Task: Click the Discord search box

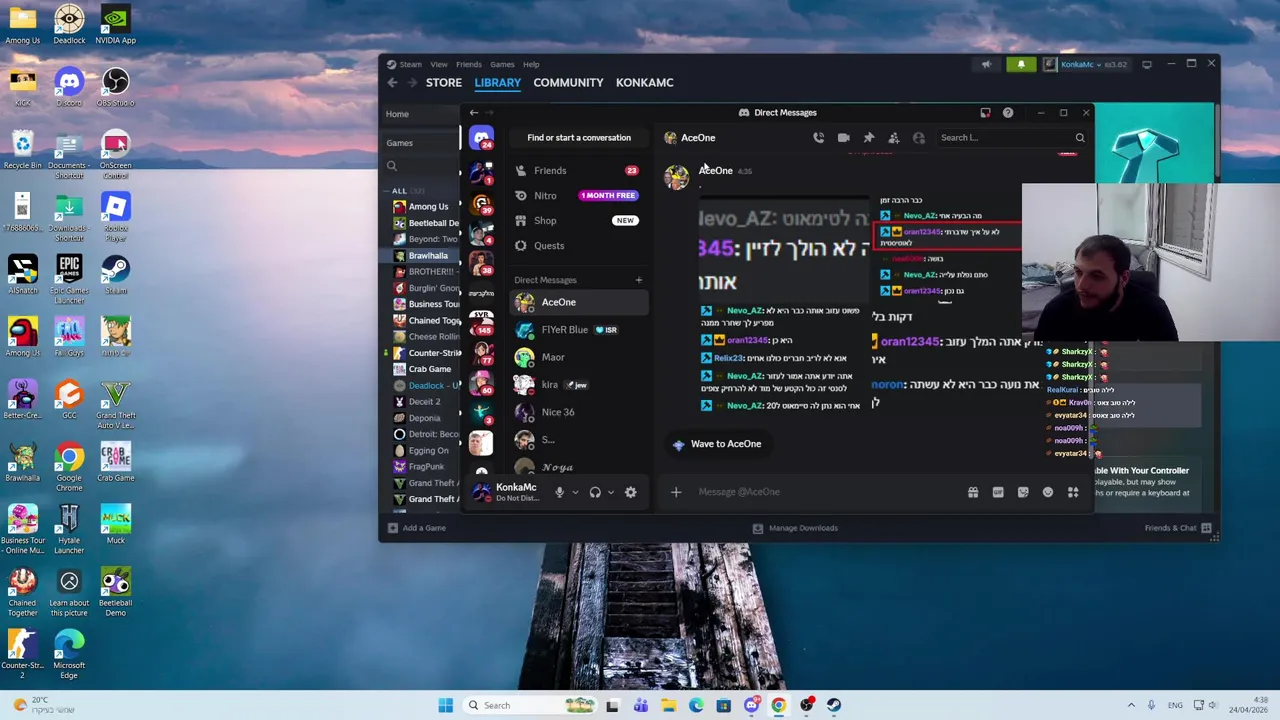Action: (1011, 138)
